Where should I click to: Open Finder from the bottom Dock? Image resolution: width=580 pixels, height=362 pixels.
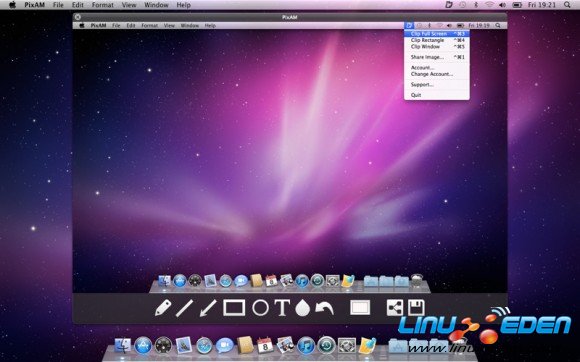[123, 346]
